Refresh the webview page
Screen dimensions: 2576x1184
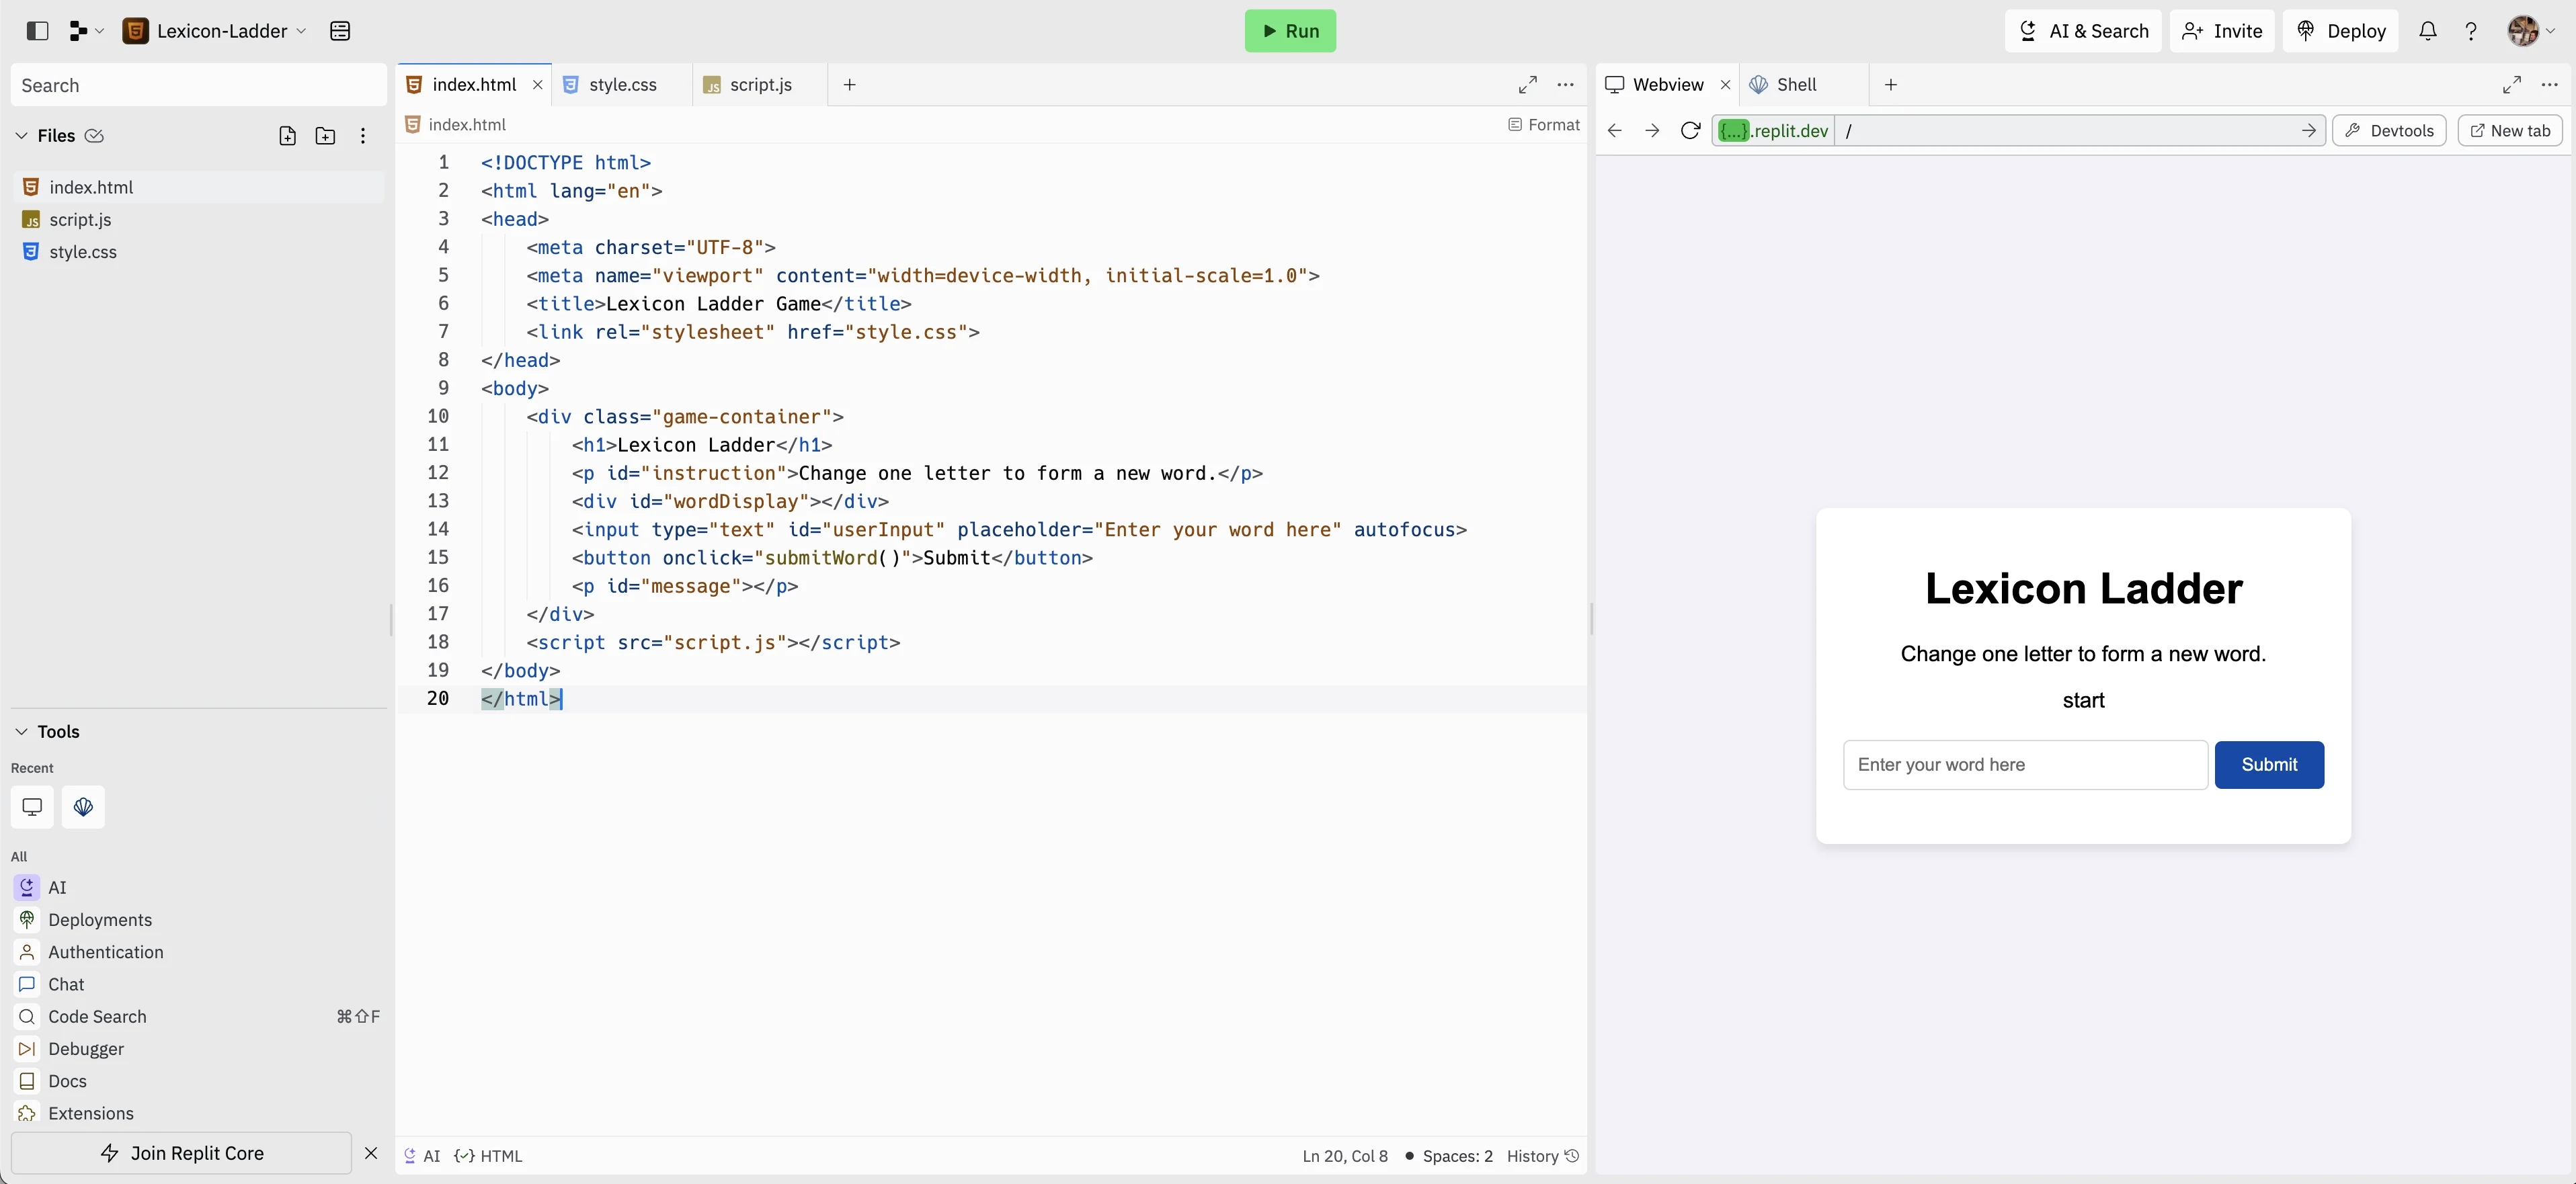click(1690, 131)
